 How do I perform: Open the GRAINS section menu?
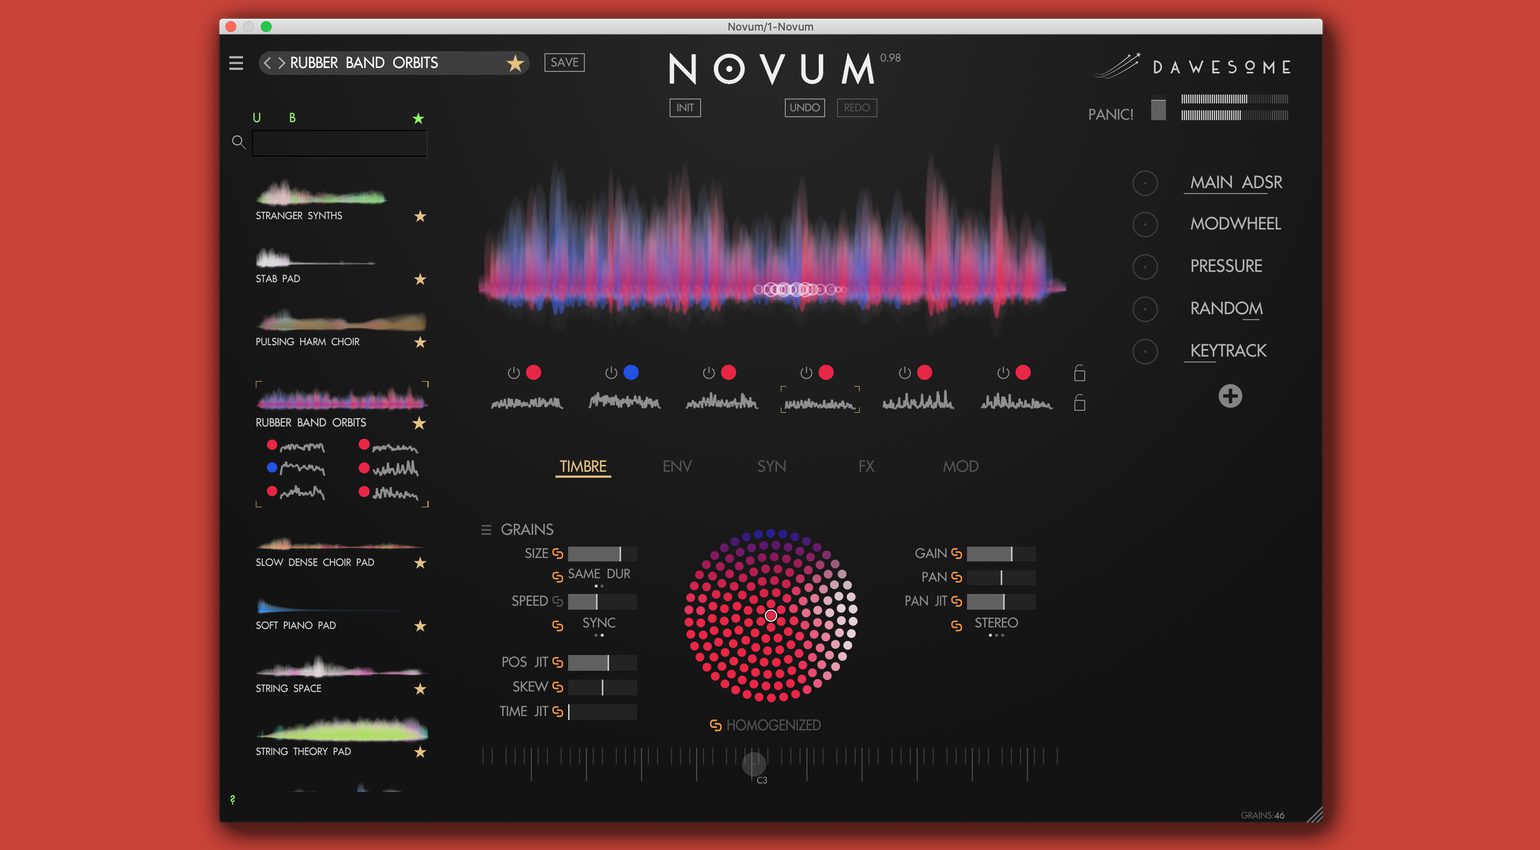point(486,530)
